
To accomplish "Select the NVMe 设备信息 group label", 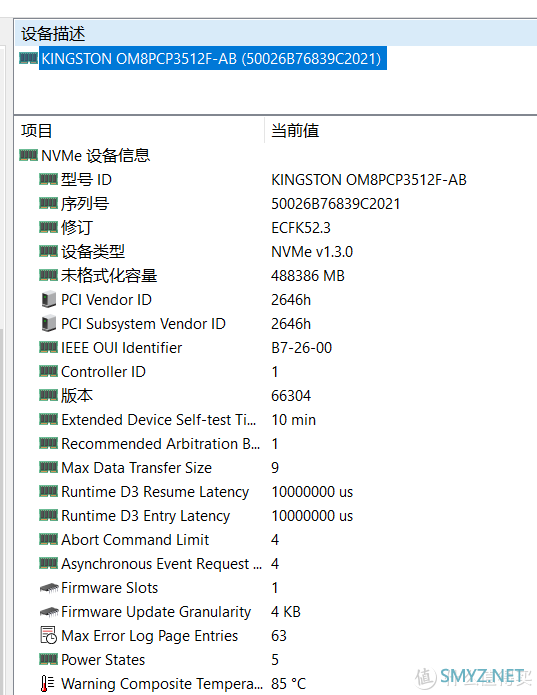I will coord(95,156).
